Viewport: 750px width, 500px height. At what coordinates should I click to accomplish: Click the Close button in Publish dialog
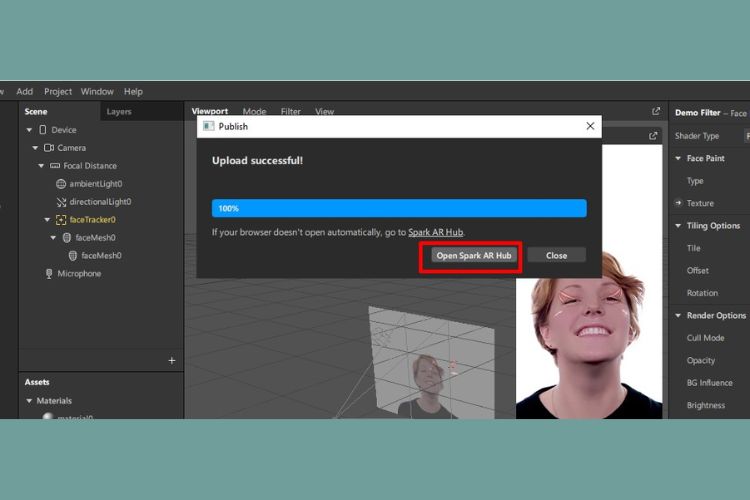point(556,256)
